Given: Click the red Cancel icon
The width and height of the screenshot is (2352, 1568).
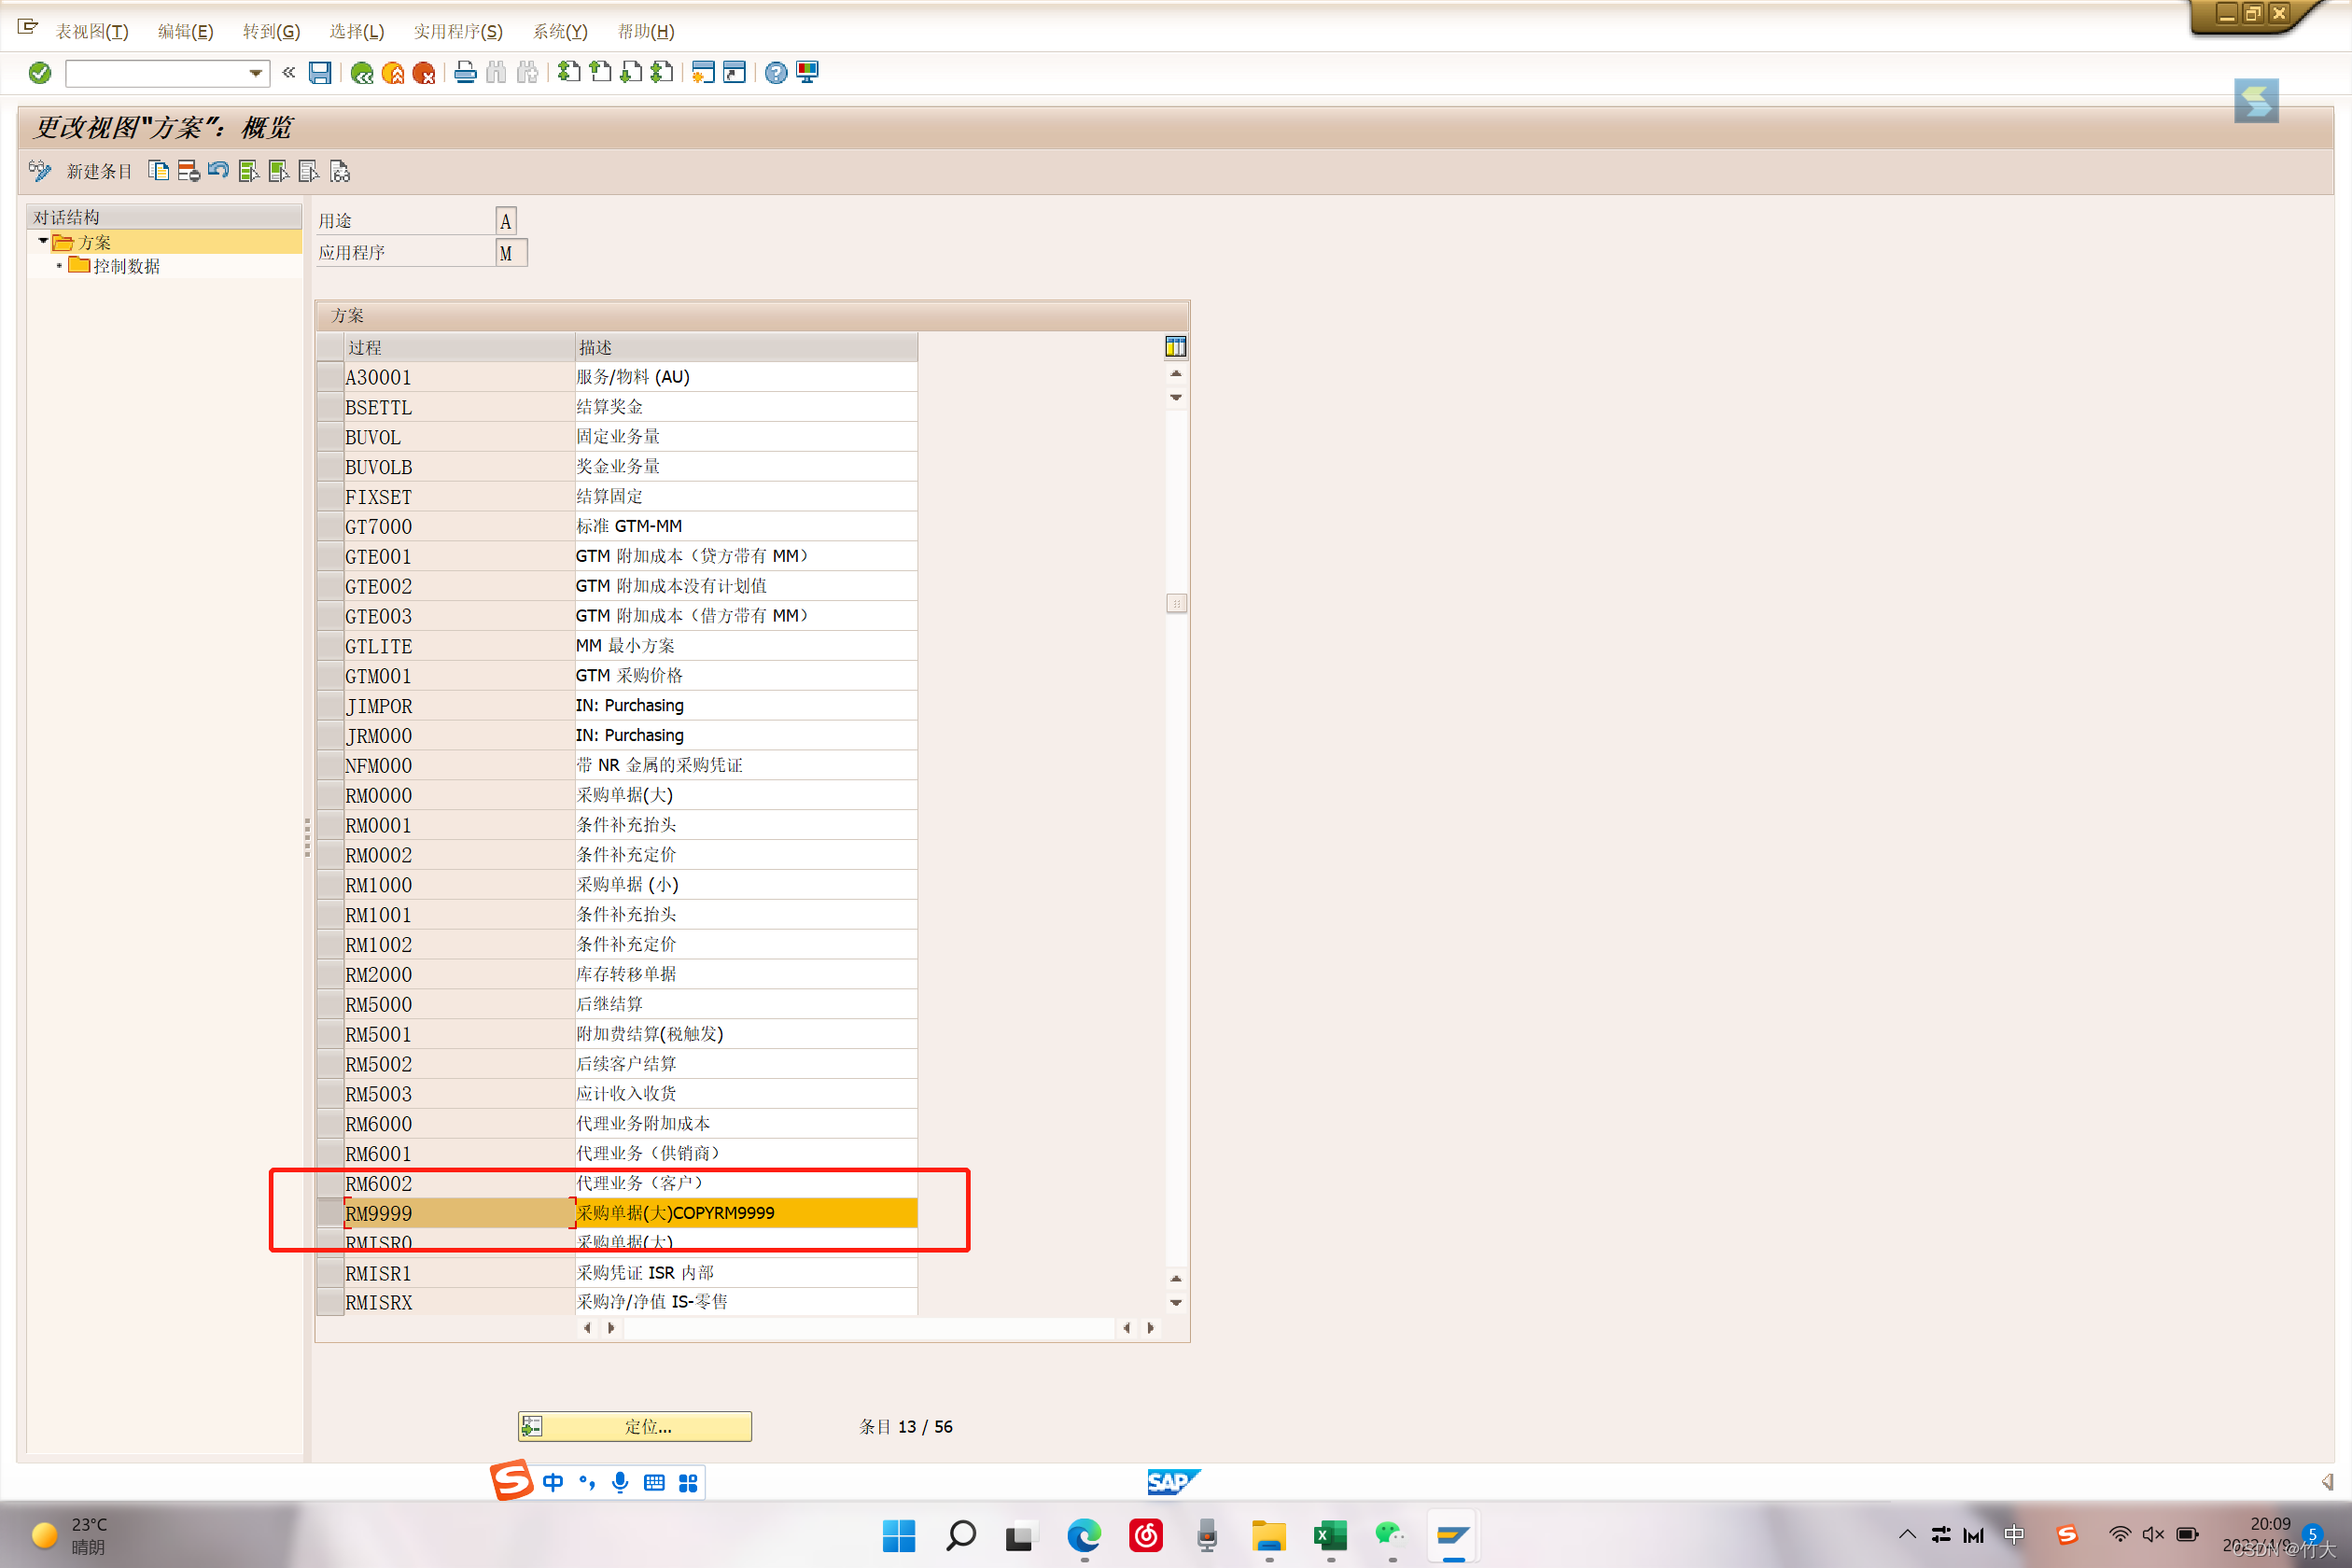Looking at the screenshot, I should 424,73.
